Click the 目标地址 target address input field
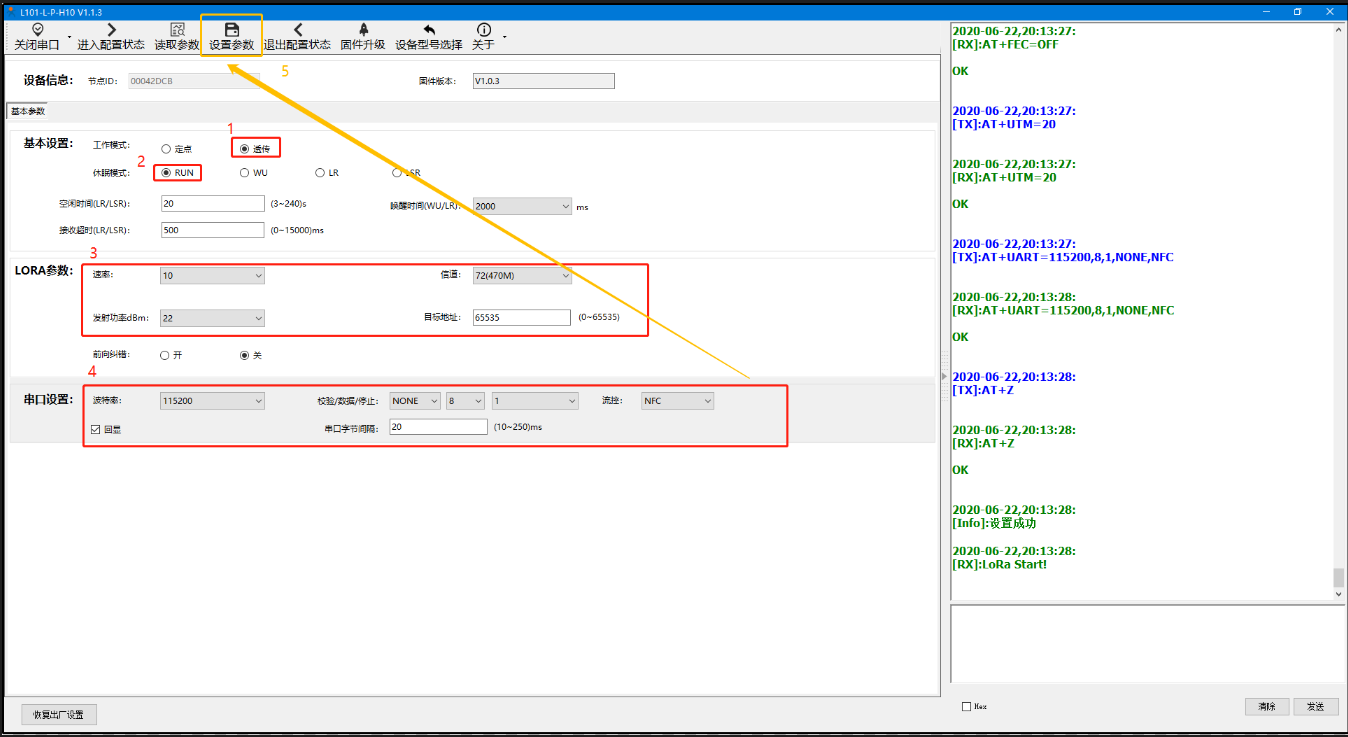This screenshot has width=1348, height=737. (521, 317)
